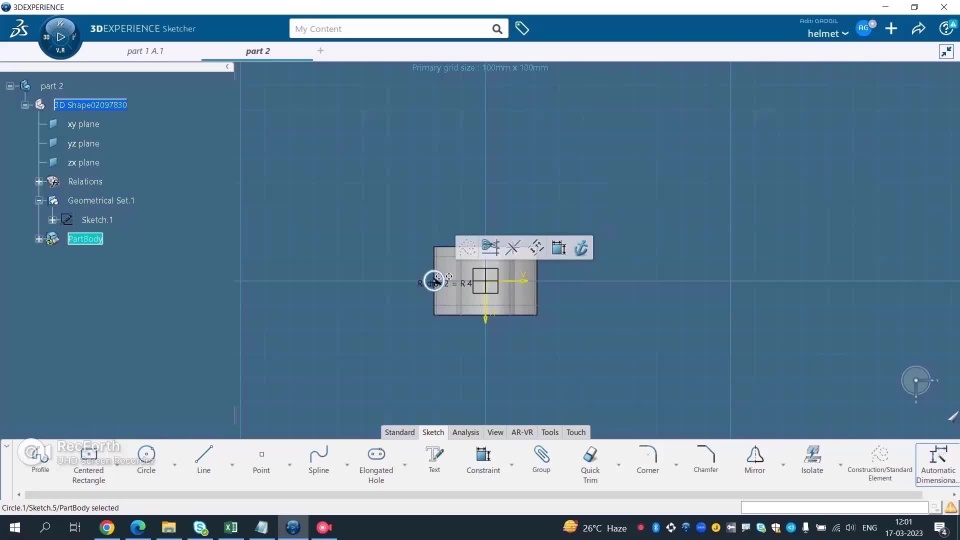The image size is (960, 540).
Task: Select the xy plane in tree
Action: [83, 124]
